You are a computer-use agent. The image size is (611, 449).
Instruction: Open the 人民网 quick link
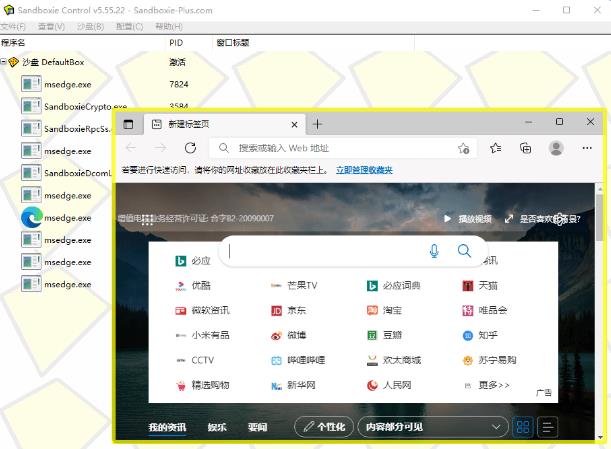click(389, 385)
